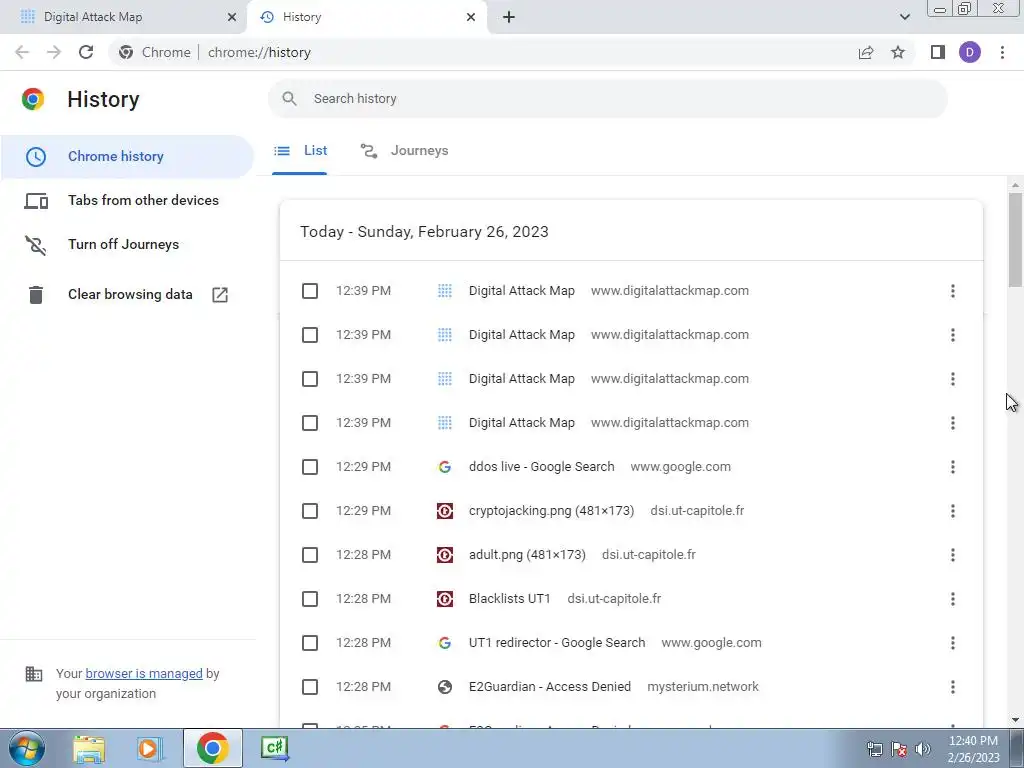Close the History tab

tap(471, 17)
